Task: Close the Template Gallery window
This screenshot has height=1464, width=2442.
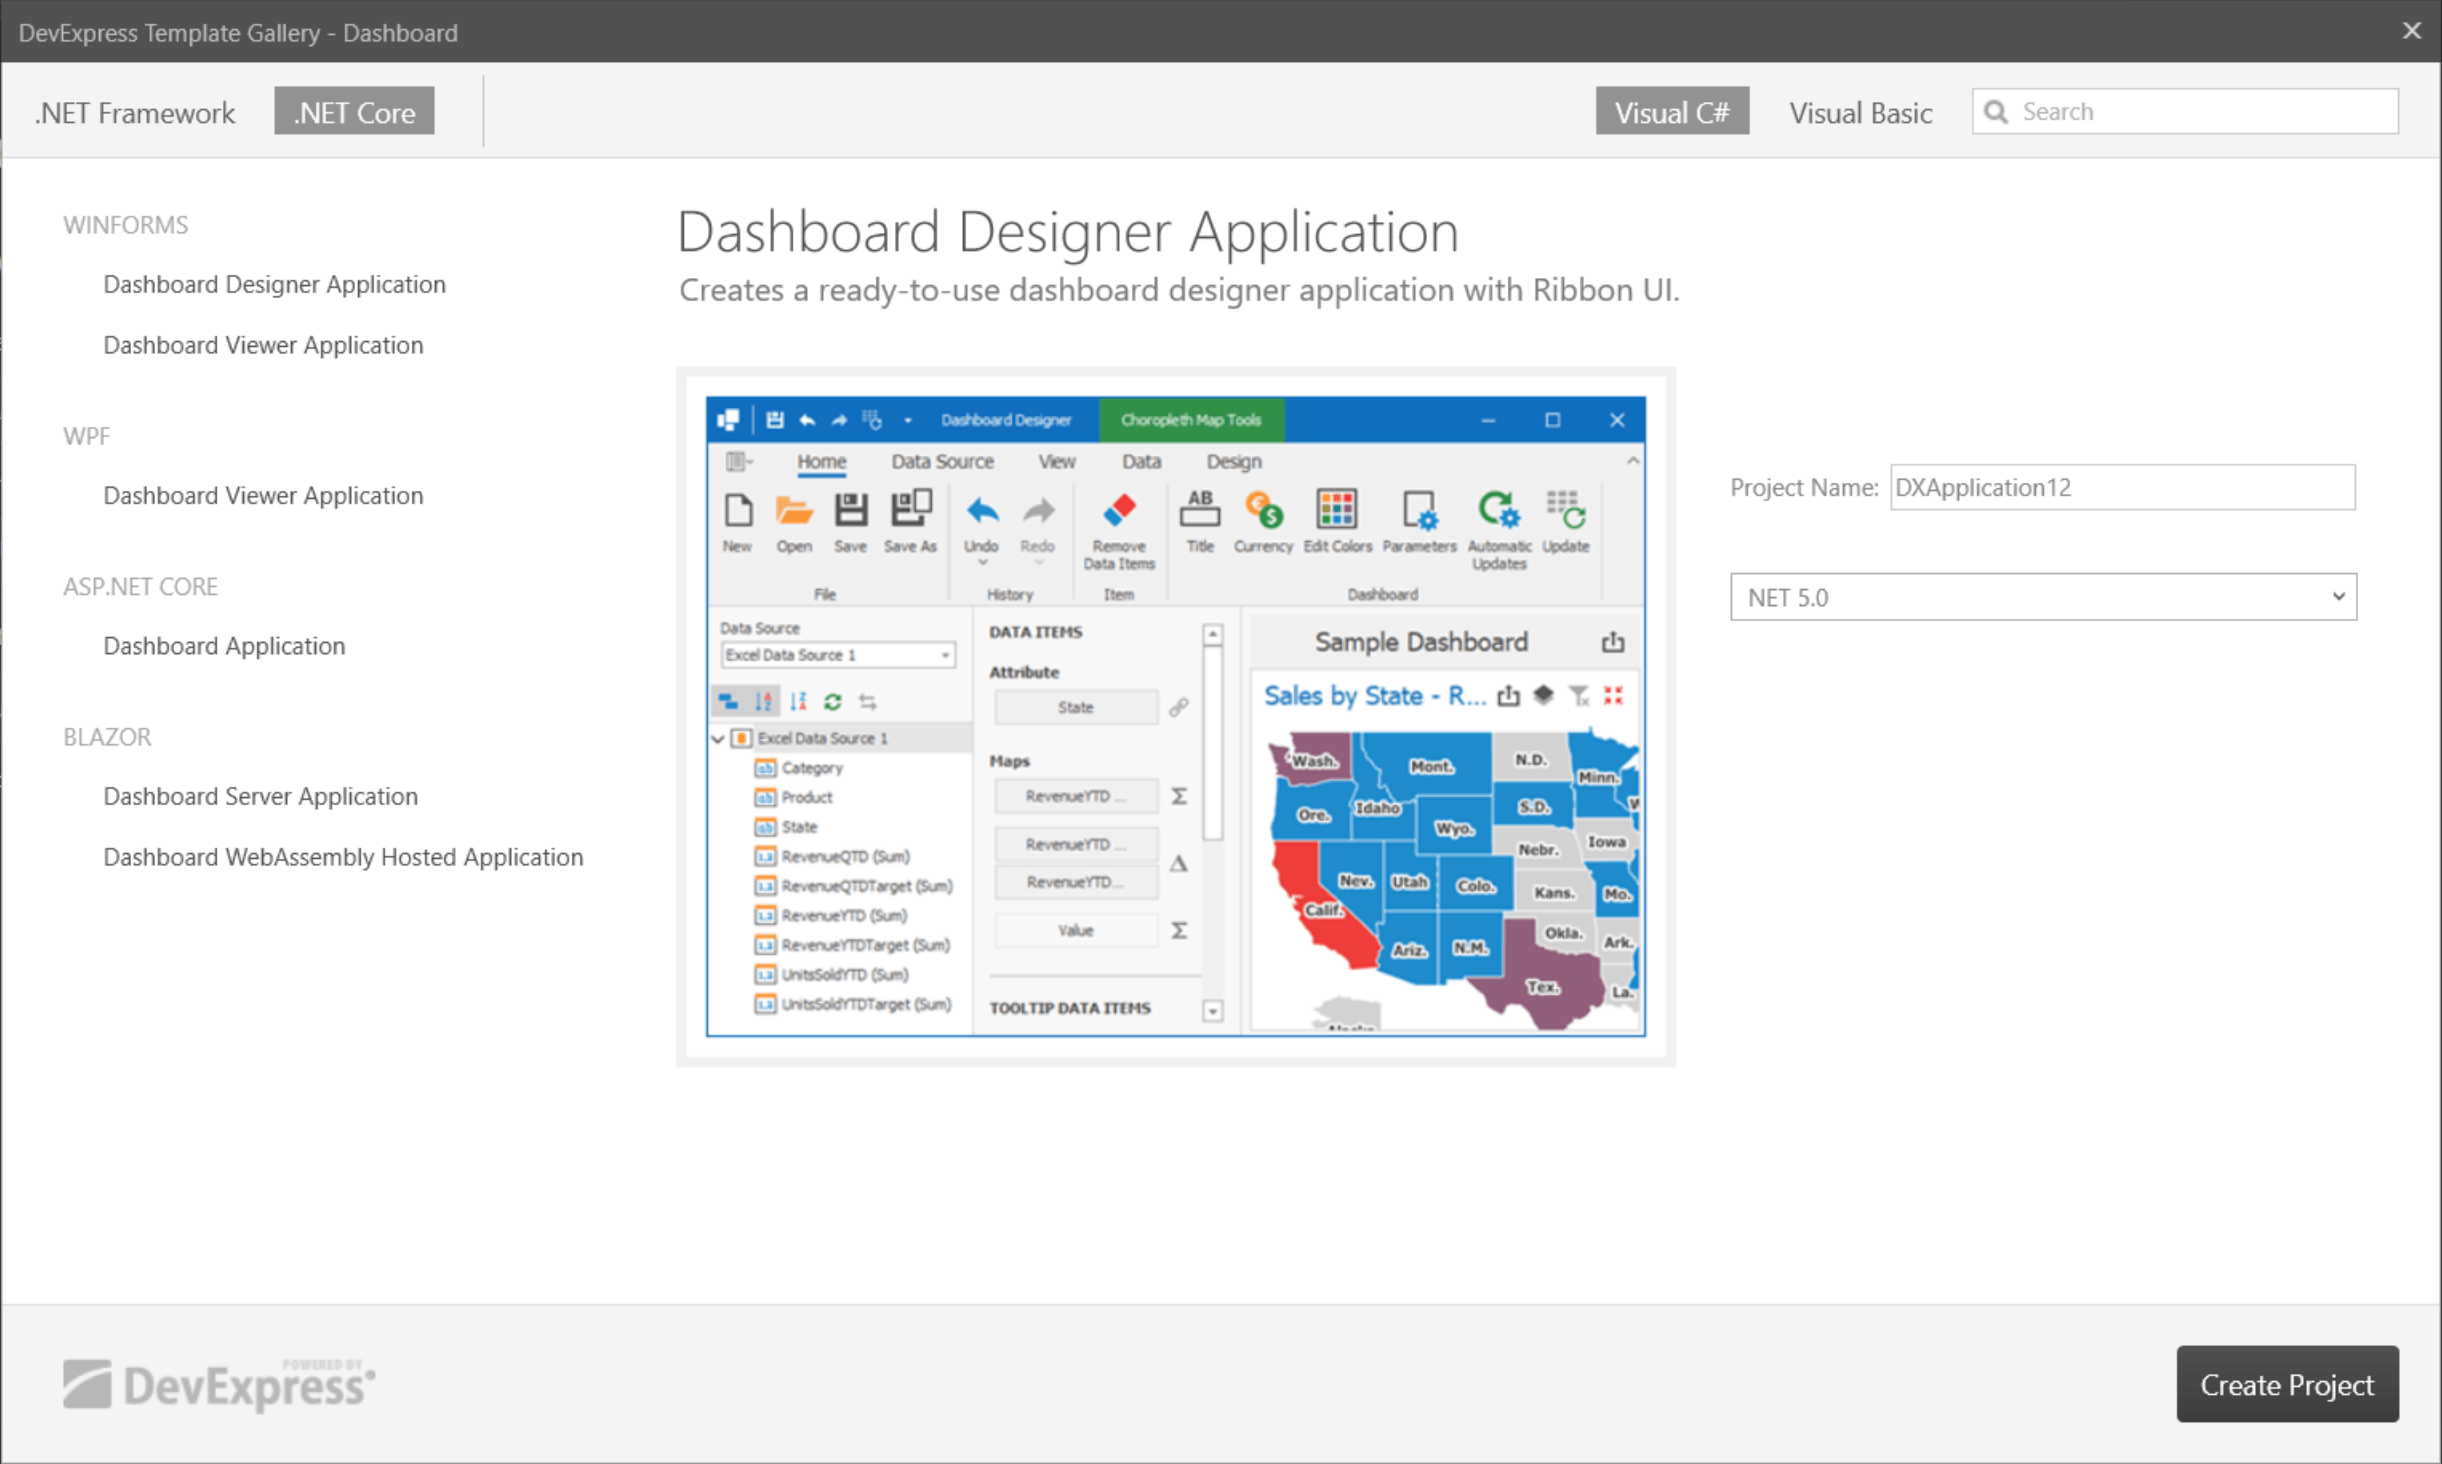Action: [2411, 31]
